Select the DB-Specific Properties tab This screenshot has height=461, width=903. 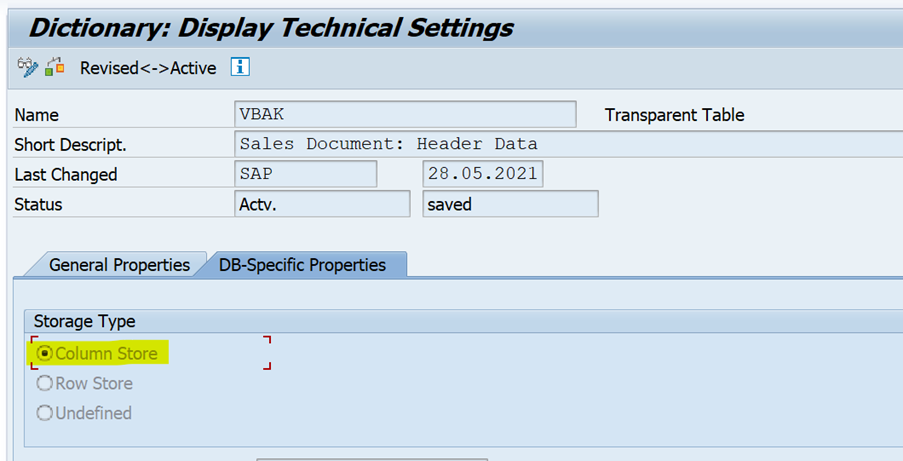click(302, 265)
